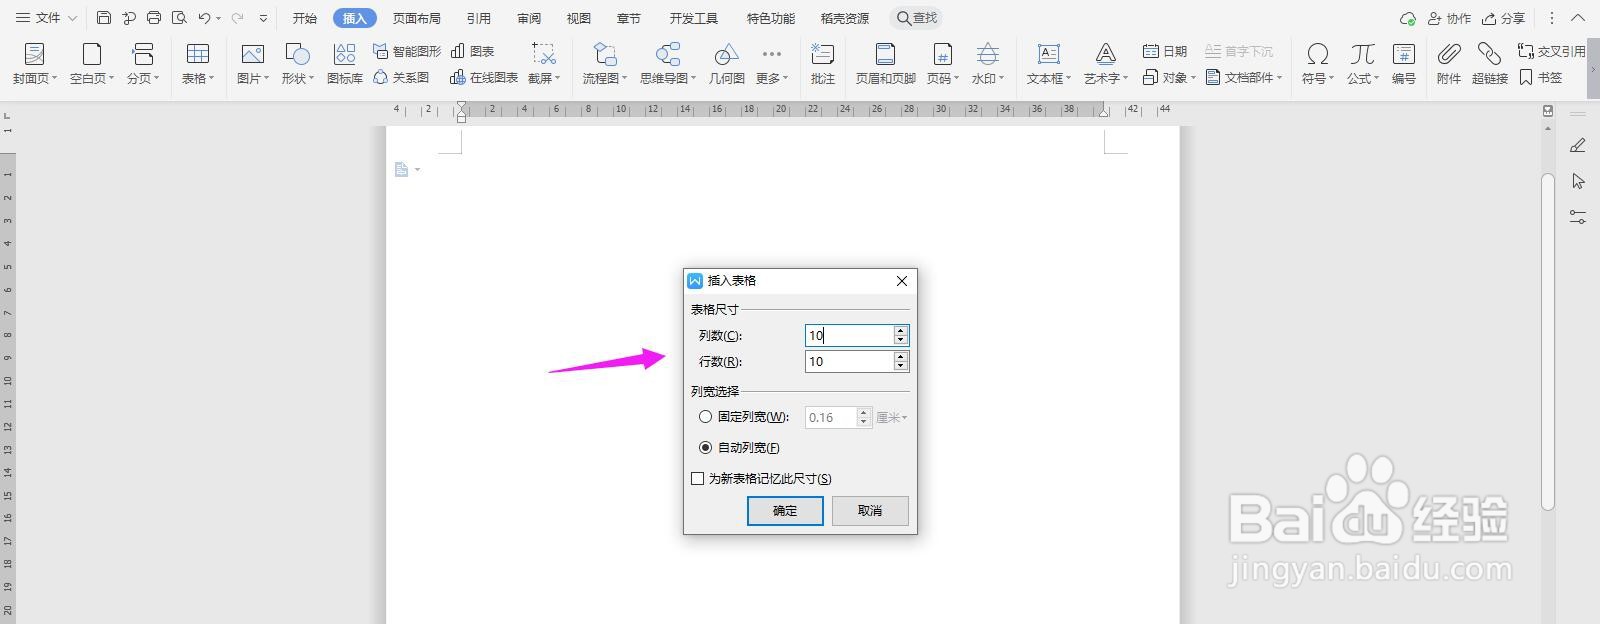Insert 智能图形 smart graphic

coord(407,51)
